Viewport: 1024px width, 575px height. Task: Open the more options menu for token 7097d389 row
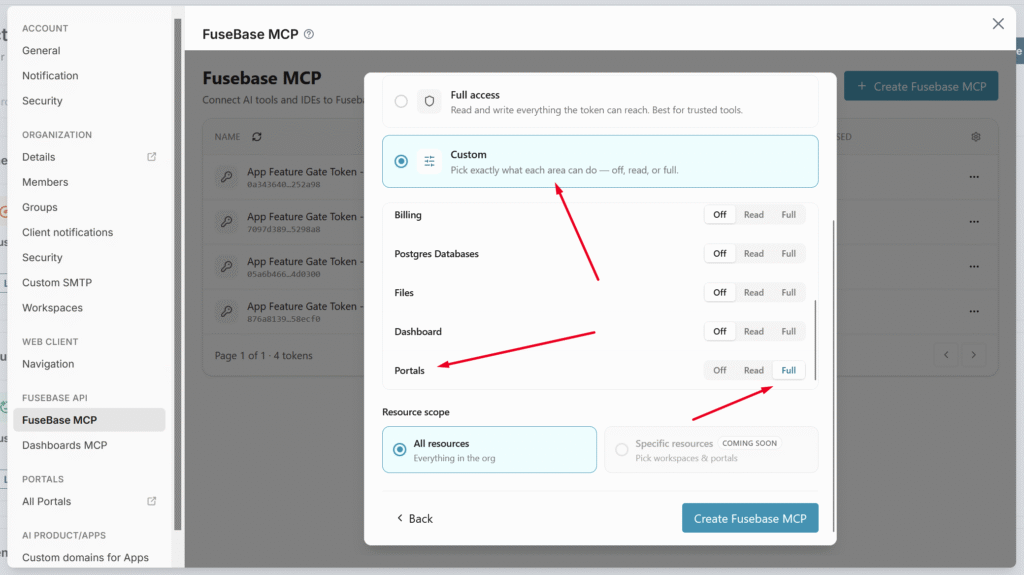click(x=974, y=222)
